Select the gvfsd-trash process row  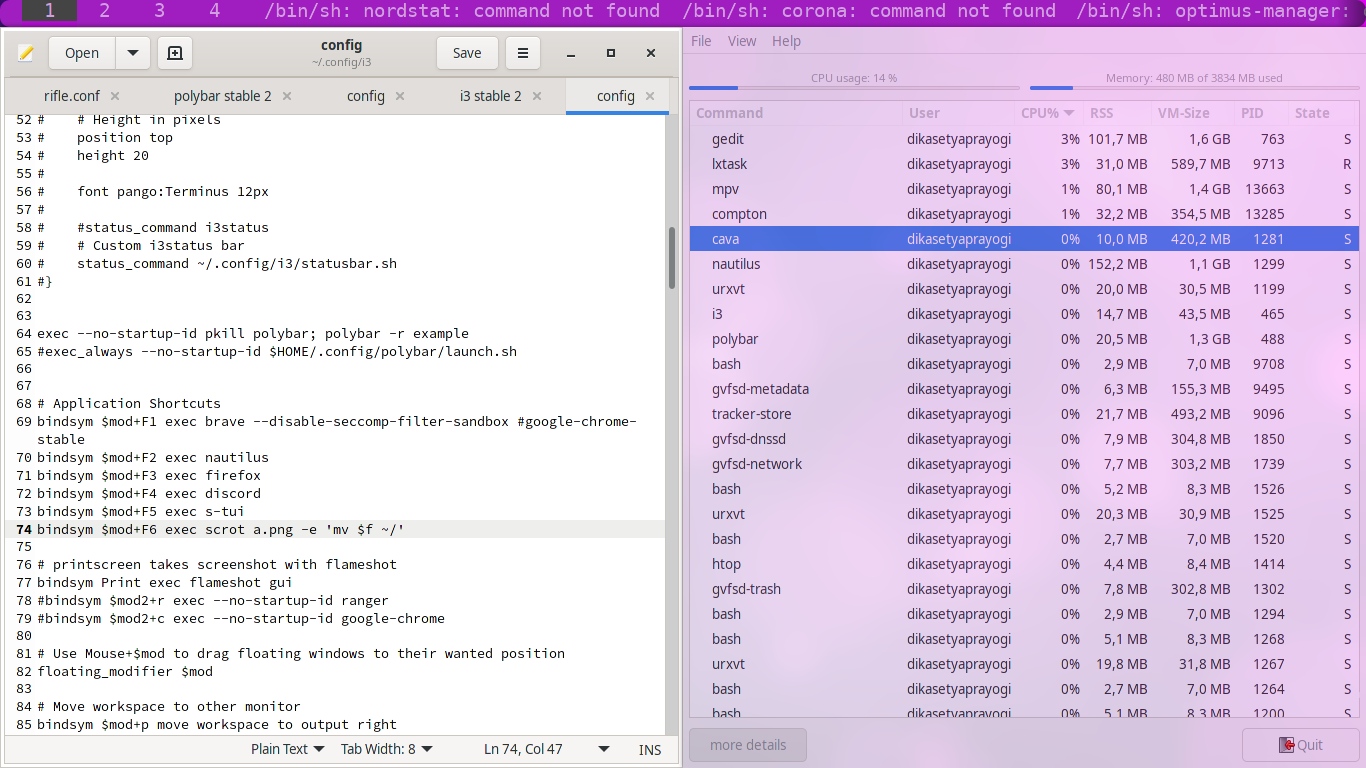click(1024, 589)
